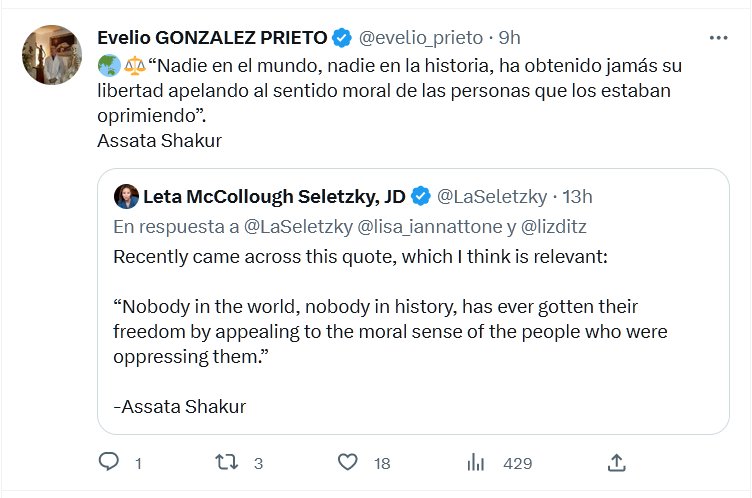Open the three-dot more options menu
752x498 pixels.
pyautogui.click(x=718, y=38)
